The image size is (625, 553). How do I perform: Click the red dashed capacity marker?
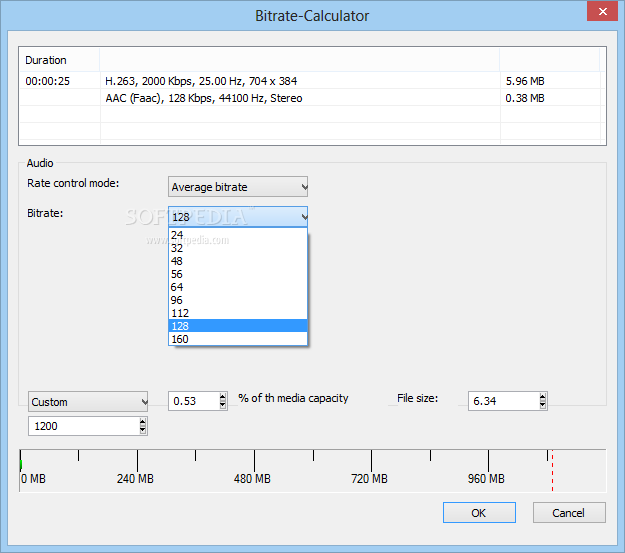tap(552, 469)
